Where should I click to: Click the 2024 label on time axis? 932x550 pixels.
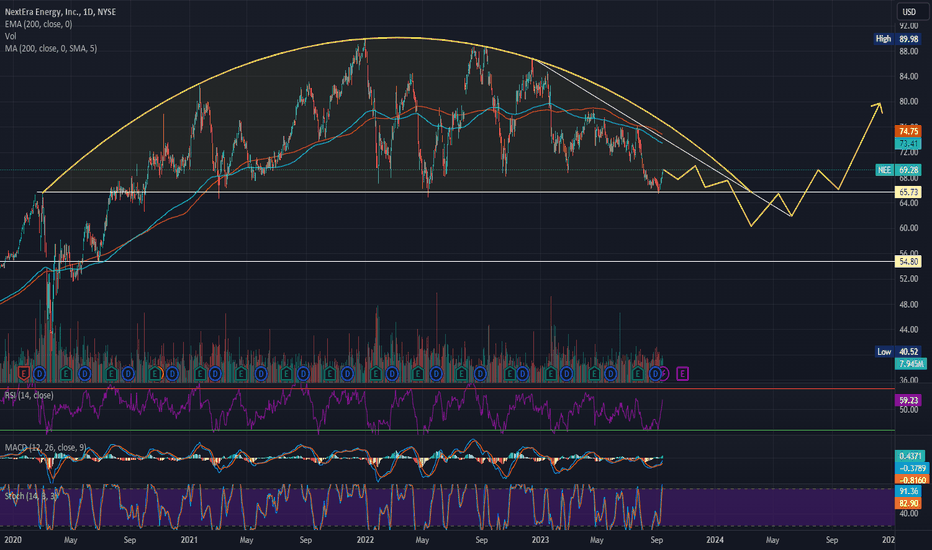click(x=714, y=540)
